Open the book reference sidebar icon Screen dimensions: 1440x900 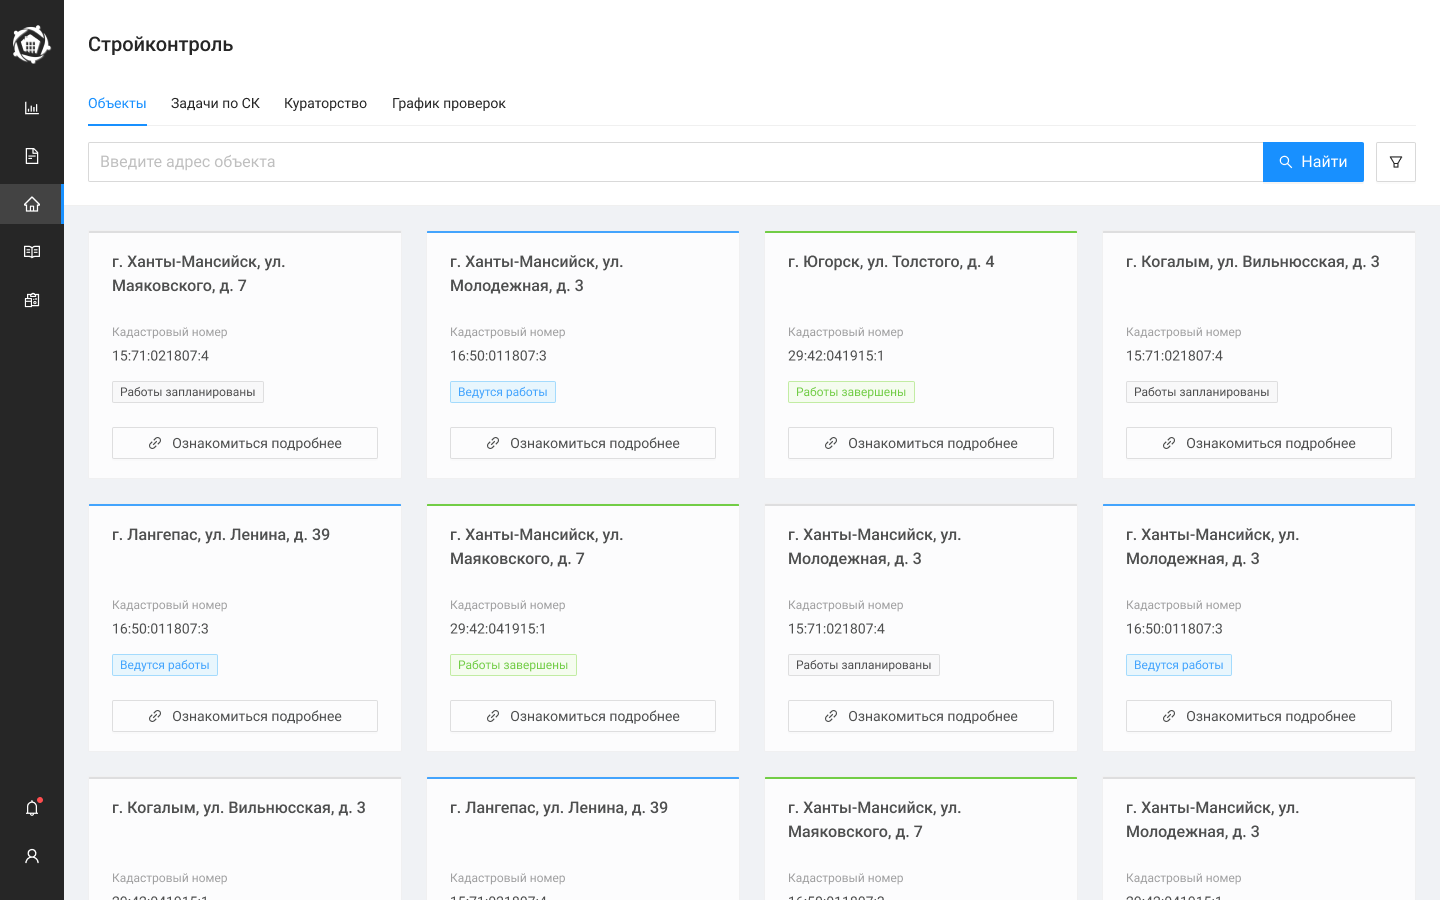pos(32,252)
